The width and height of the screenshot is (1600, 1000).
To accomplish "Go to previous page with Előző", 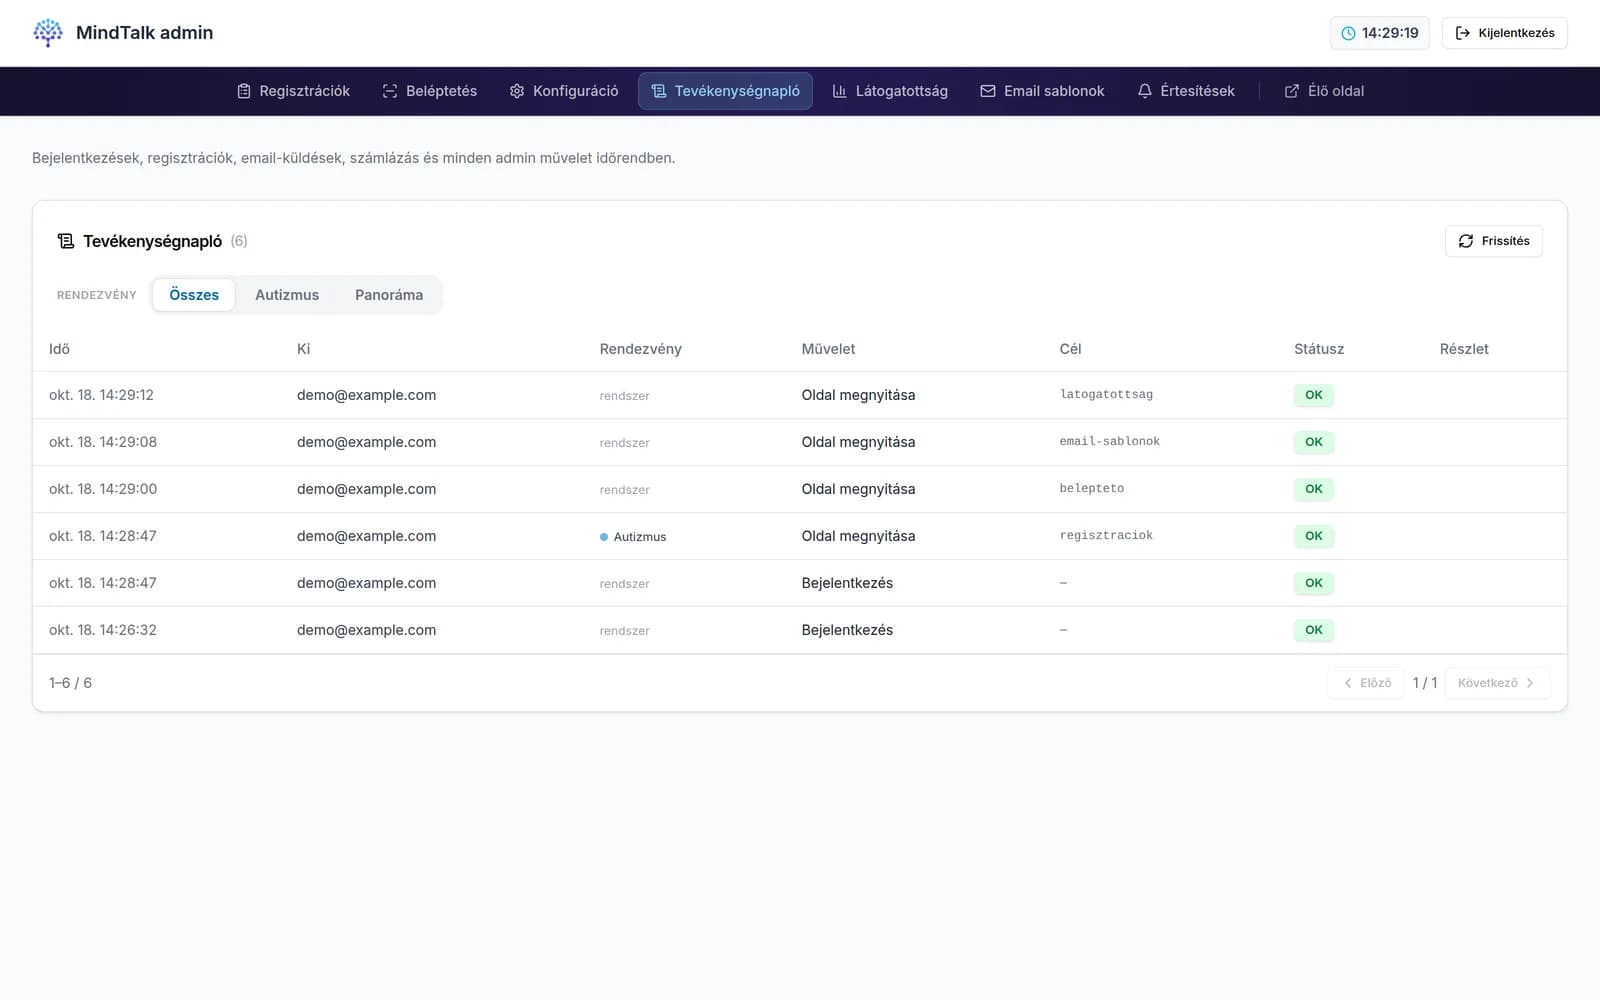I will tap(1367, 683).
